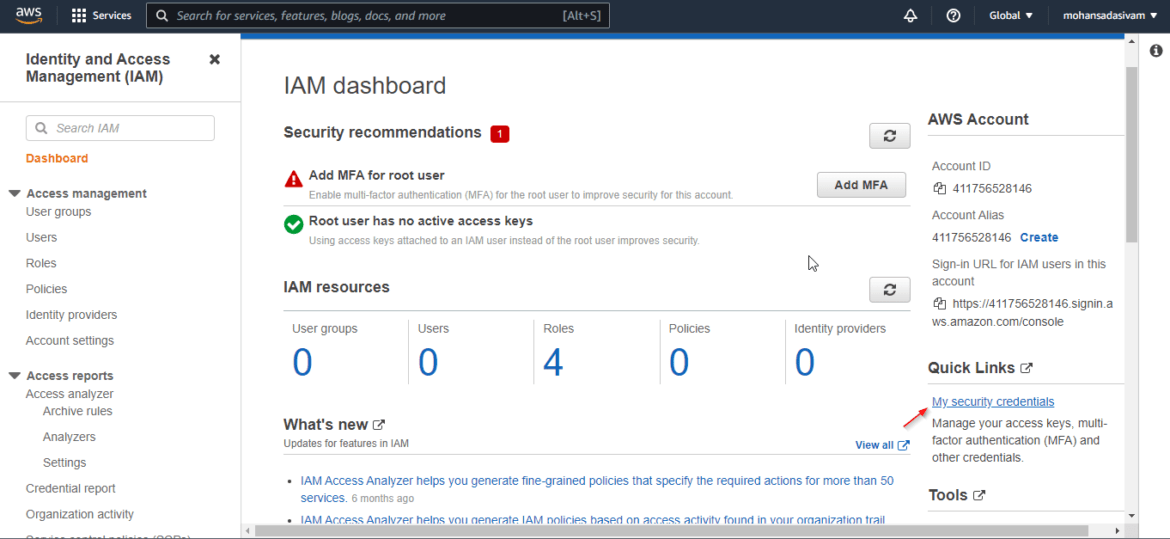Open news link about organization trail policies
This screenshot has width=1170, height=539.
tap(593, 520)
